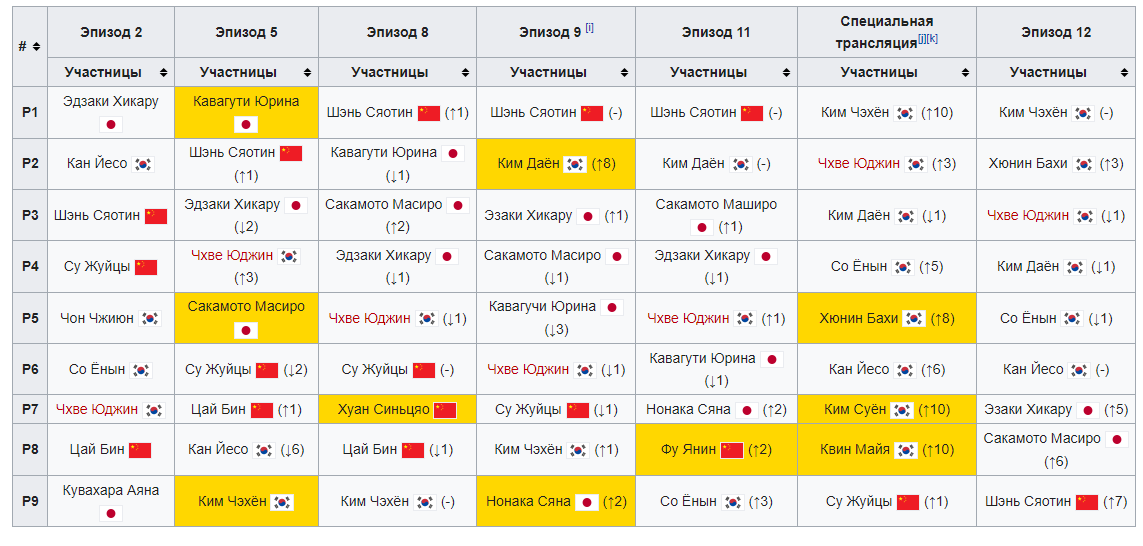Click Japan flag under highlighted Сакамото Масиро
This screenshot has height=546, width=1143.
246,330
